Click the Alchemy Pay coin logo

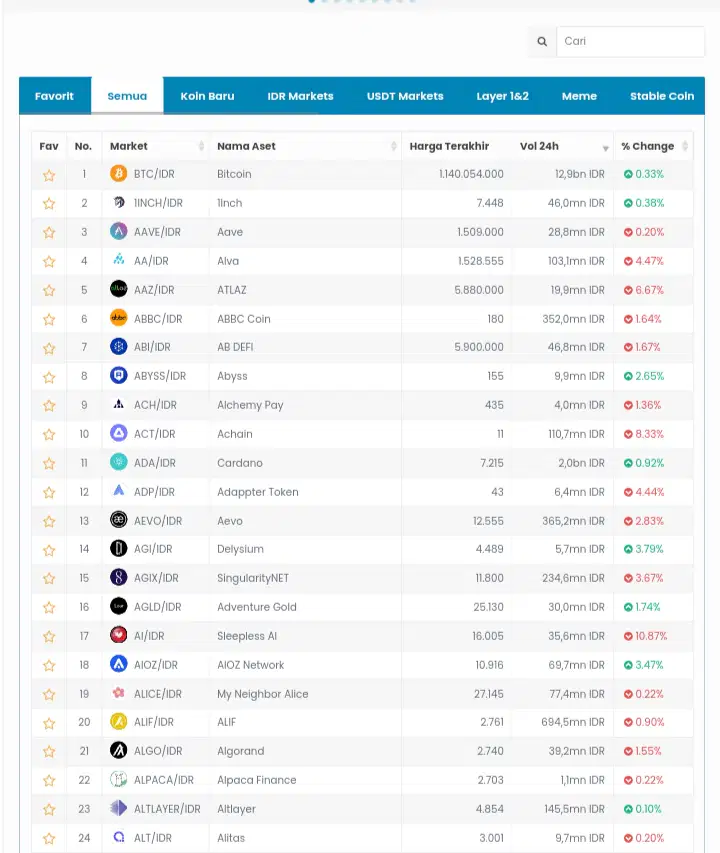tap(119, 404)
